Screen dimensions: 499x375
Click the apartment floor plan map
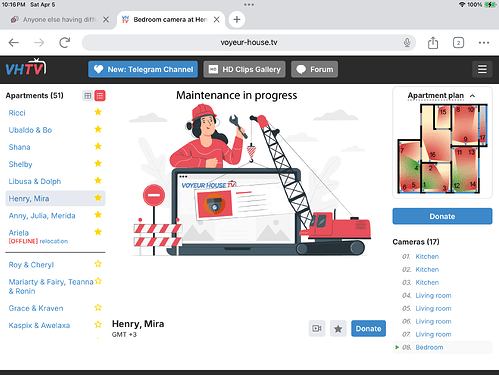(x=442, y=149)
